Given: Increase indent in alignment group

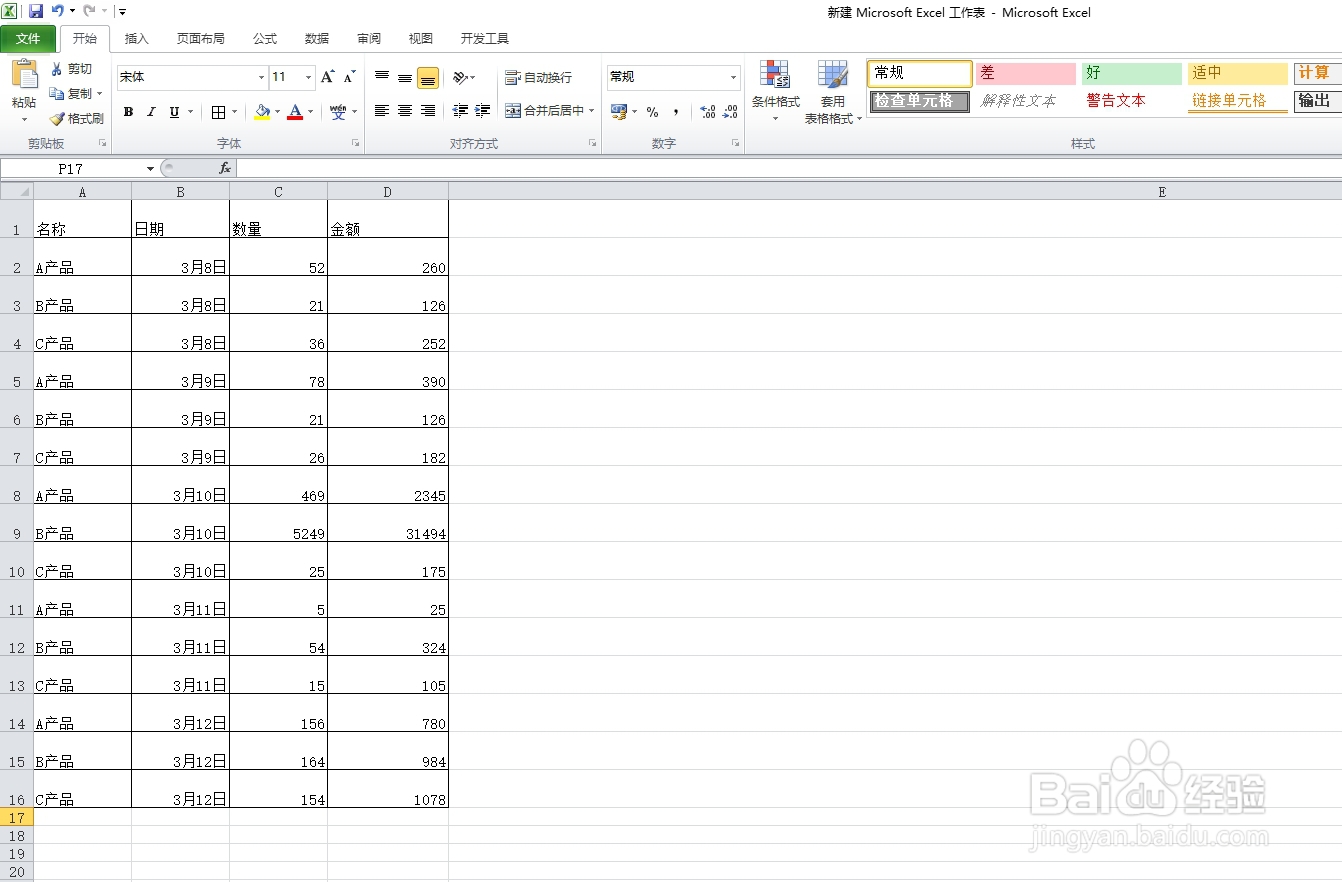Looking at the screenshot, I should point(482,111).
